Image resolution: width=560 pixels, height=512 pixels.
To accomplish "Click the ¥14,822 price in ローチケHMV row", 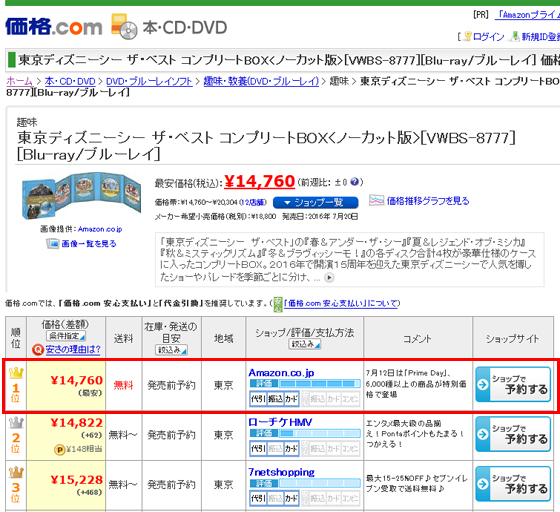I will [x=76, y=423].
